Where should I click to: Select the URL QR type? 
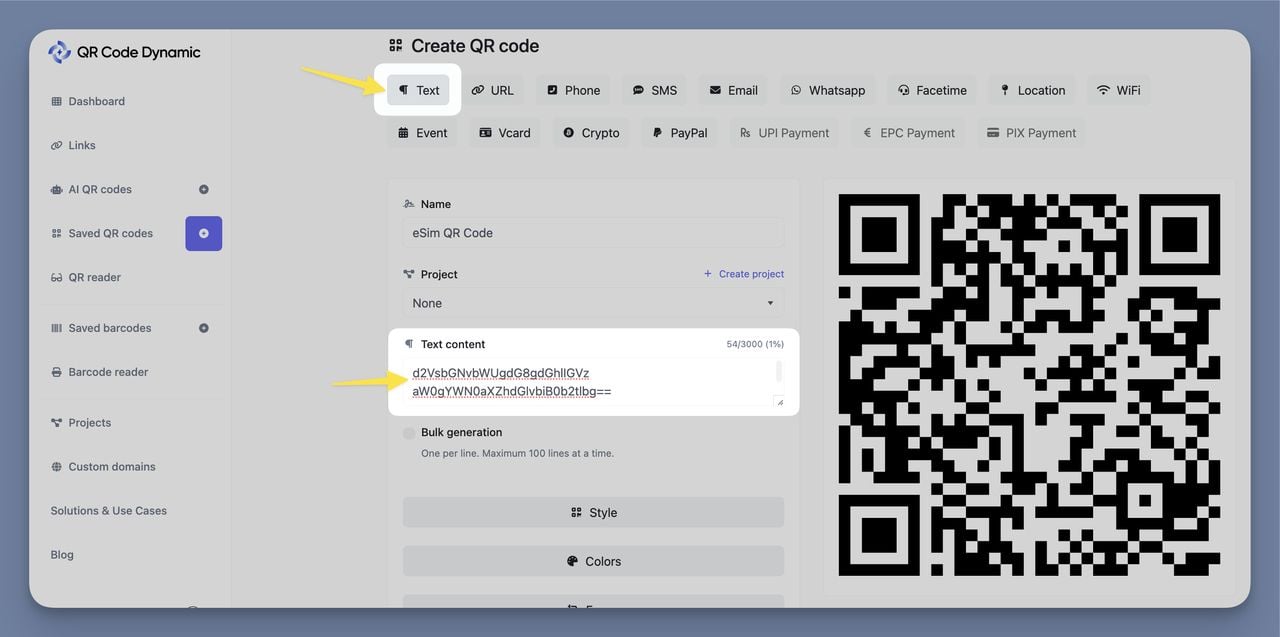pyautogui.click(x=492, y=90)
